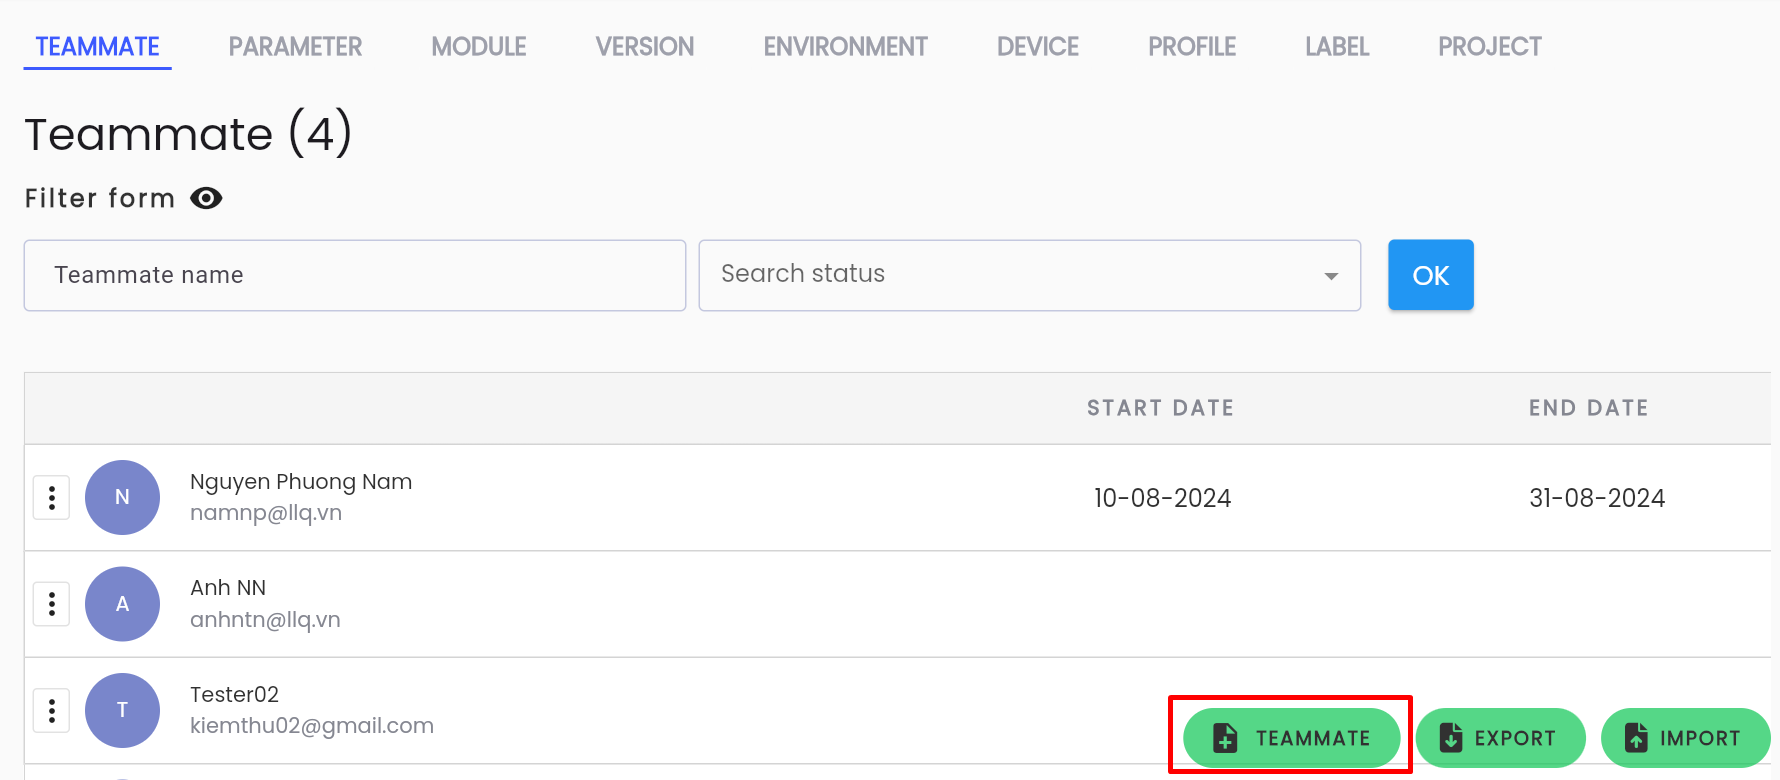Open the three-dot menu for Nguyen Phuong Nam
1780x780 pixels.
(52, 497)
